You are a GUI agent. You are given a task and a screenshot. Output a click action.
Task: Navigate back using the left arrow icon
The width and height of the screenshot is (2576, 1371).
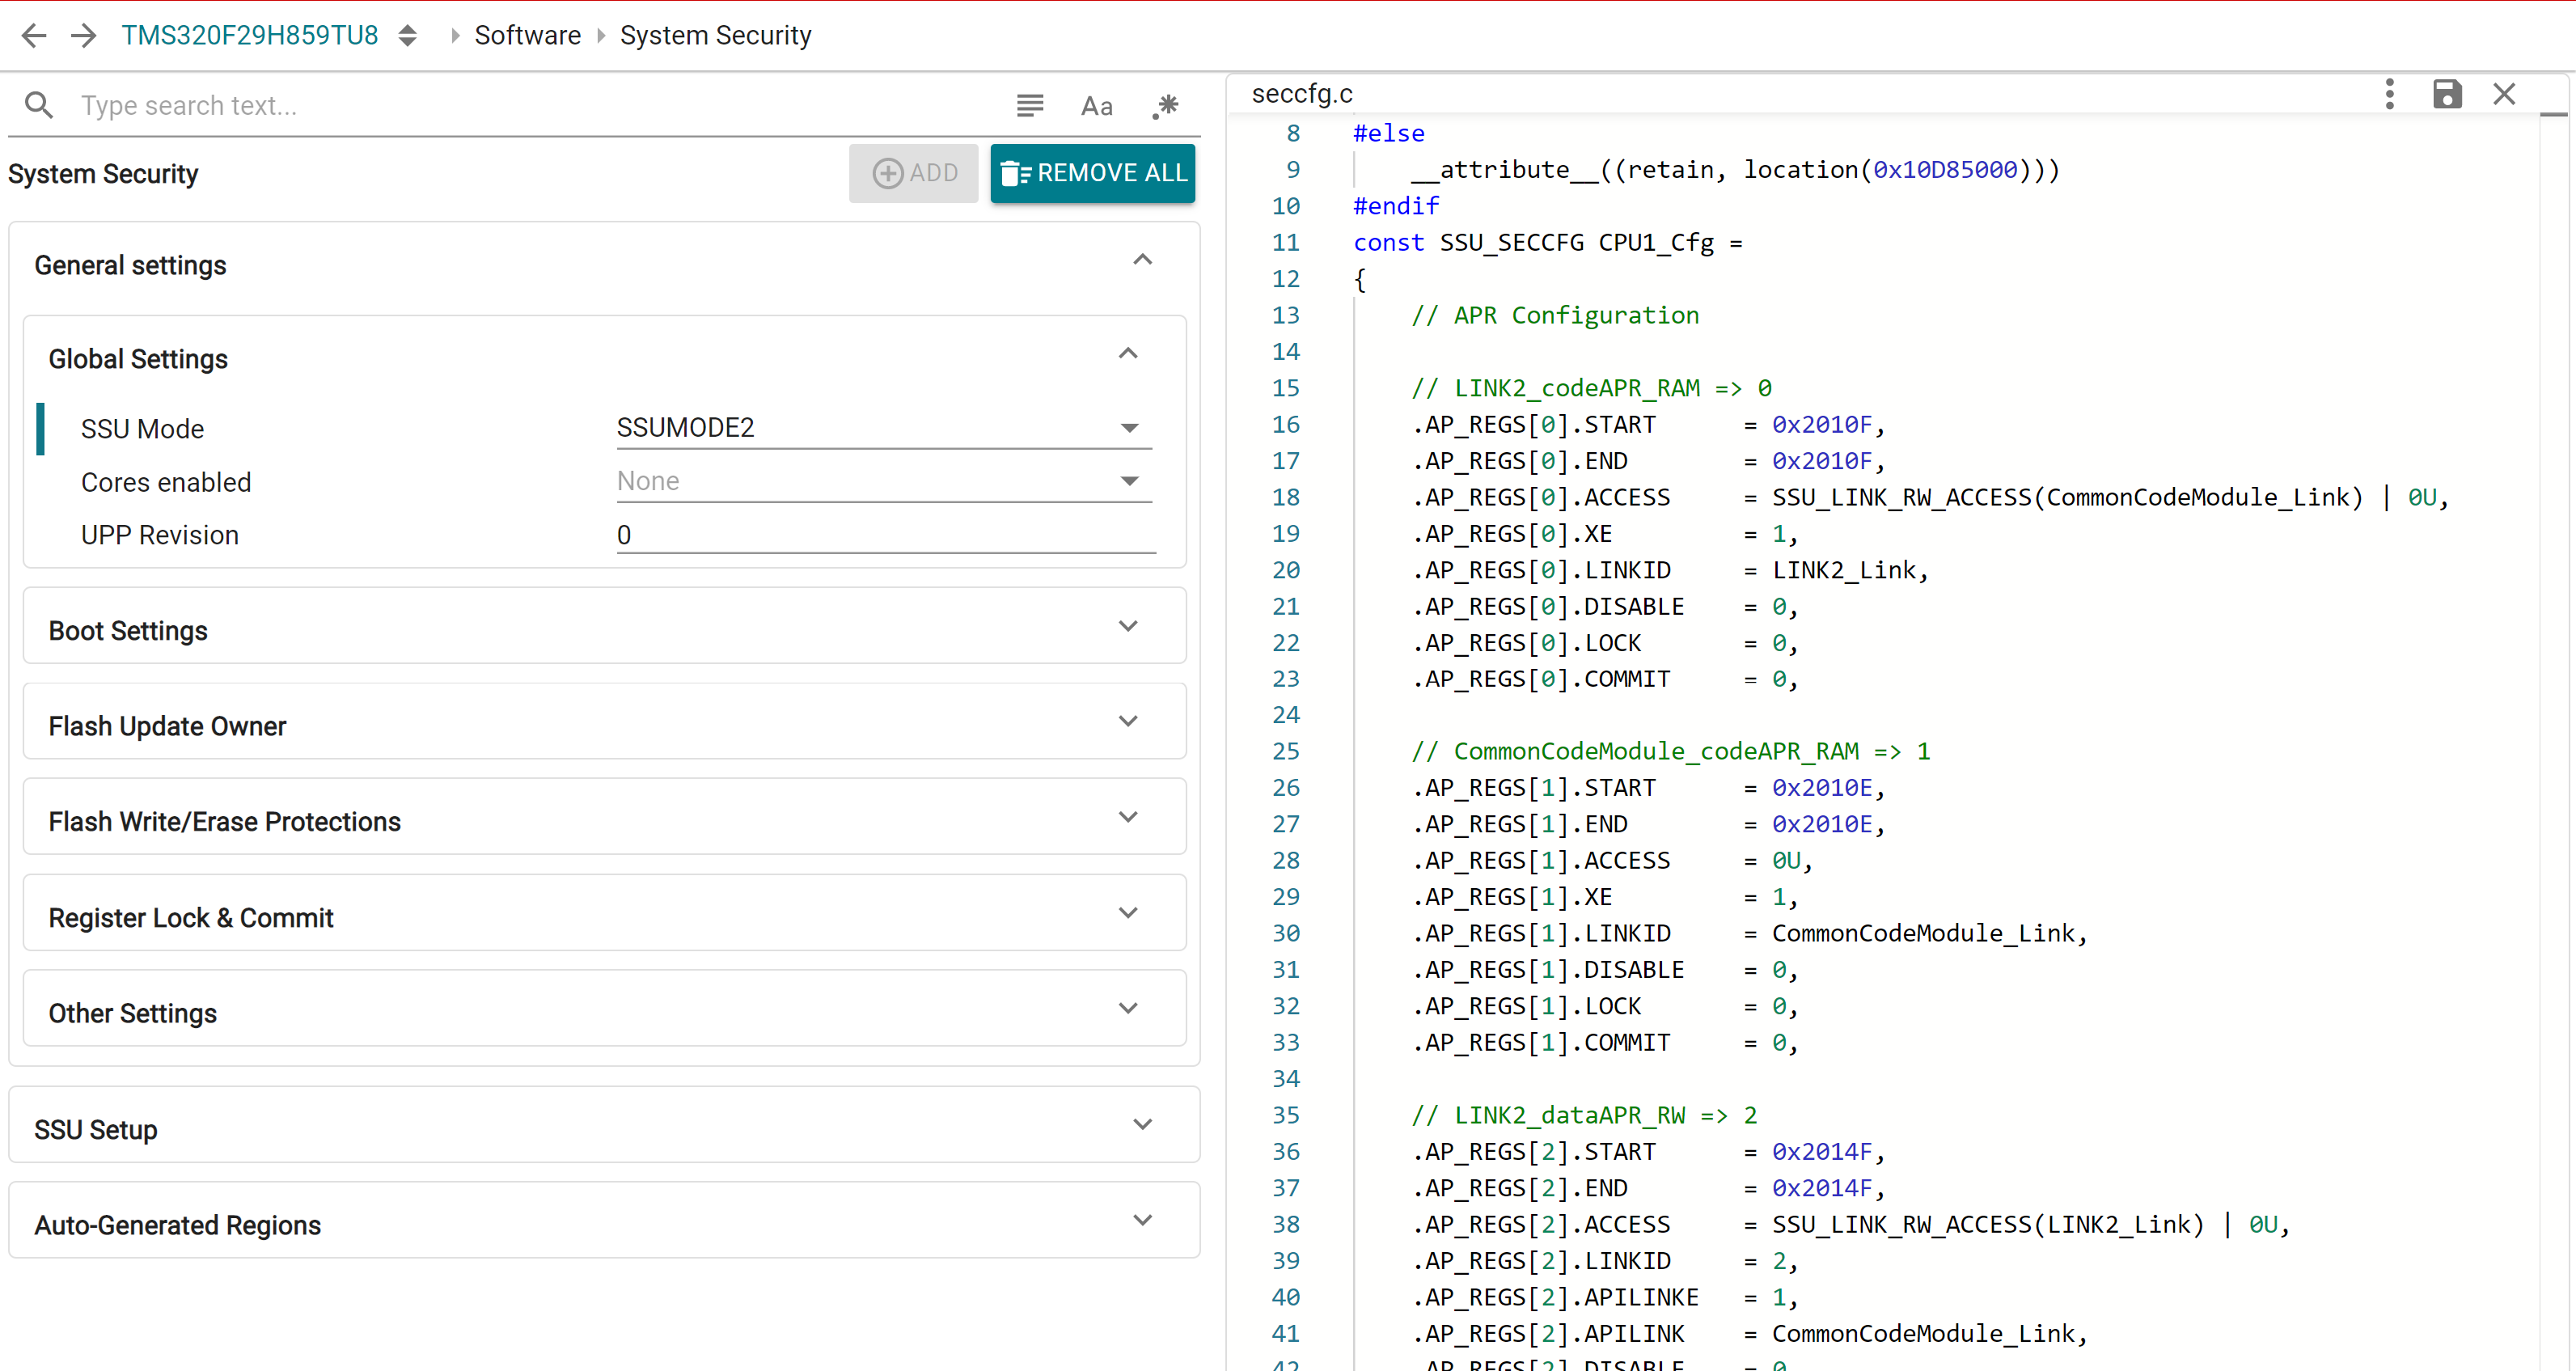point(33,35)
